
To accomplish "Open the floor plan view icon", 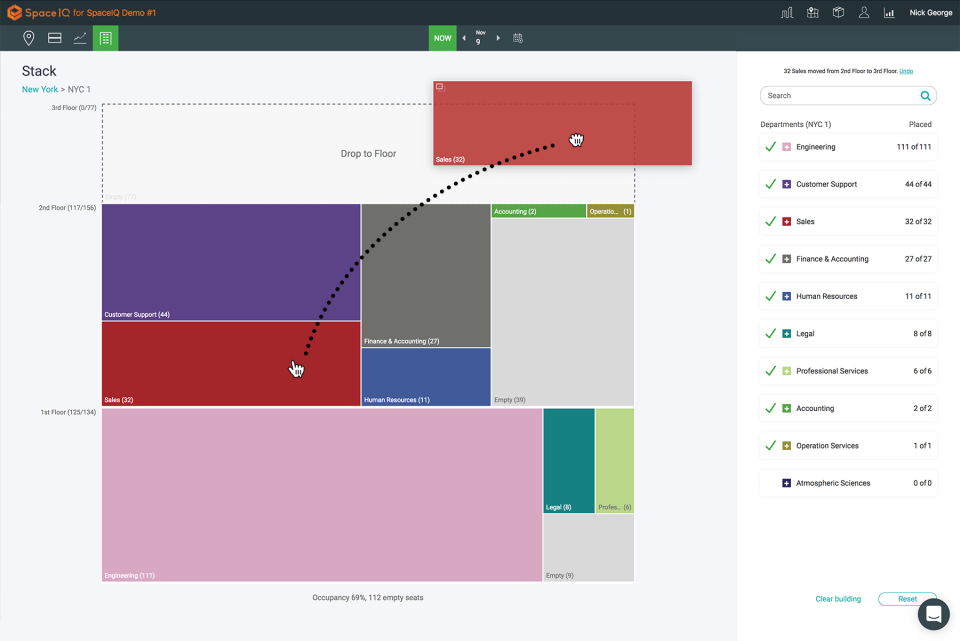I will pyautogui.click(x=54, y=38).
